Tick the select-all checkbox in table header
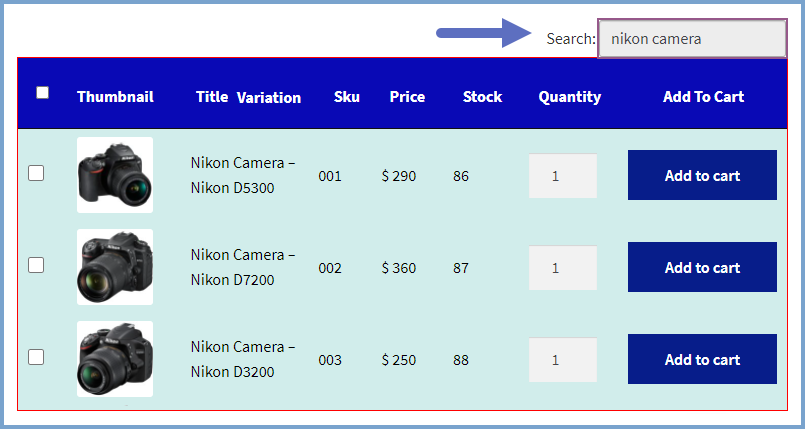Screen dimensions: 805x429 [43, 92]
